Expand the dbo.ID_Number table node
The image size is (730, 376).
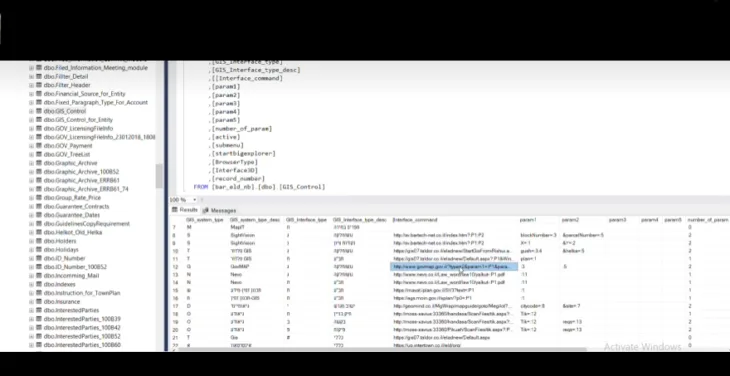click(31, 258)
